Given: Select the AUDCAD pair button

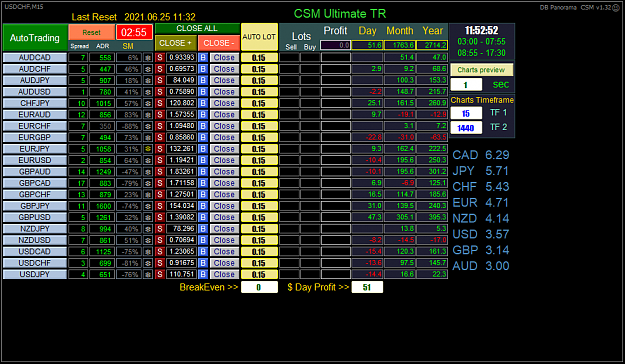Looking at the screenshot, I should [x=35, y=57].
